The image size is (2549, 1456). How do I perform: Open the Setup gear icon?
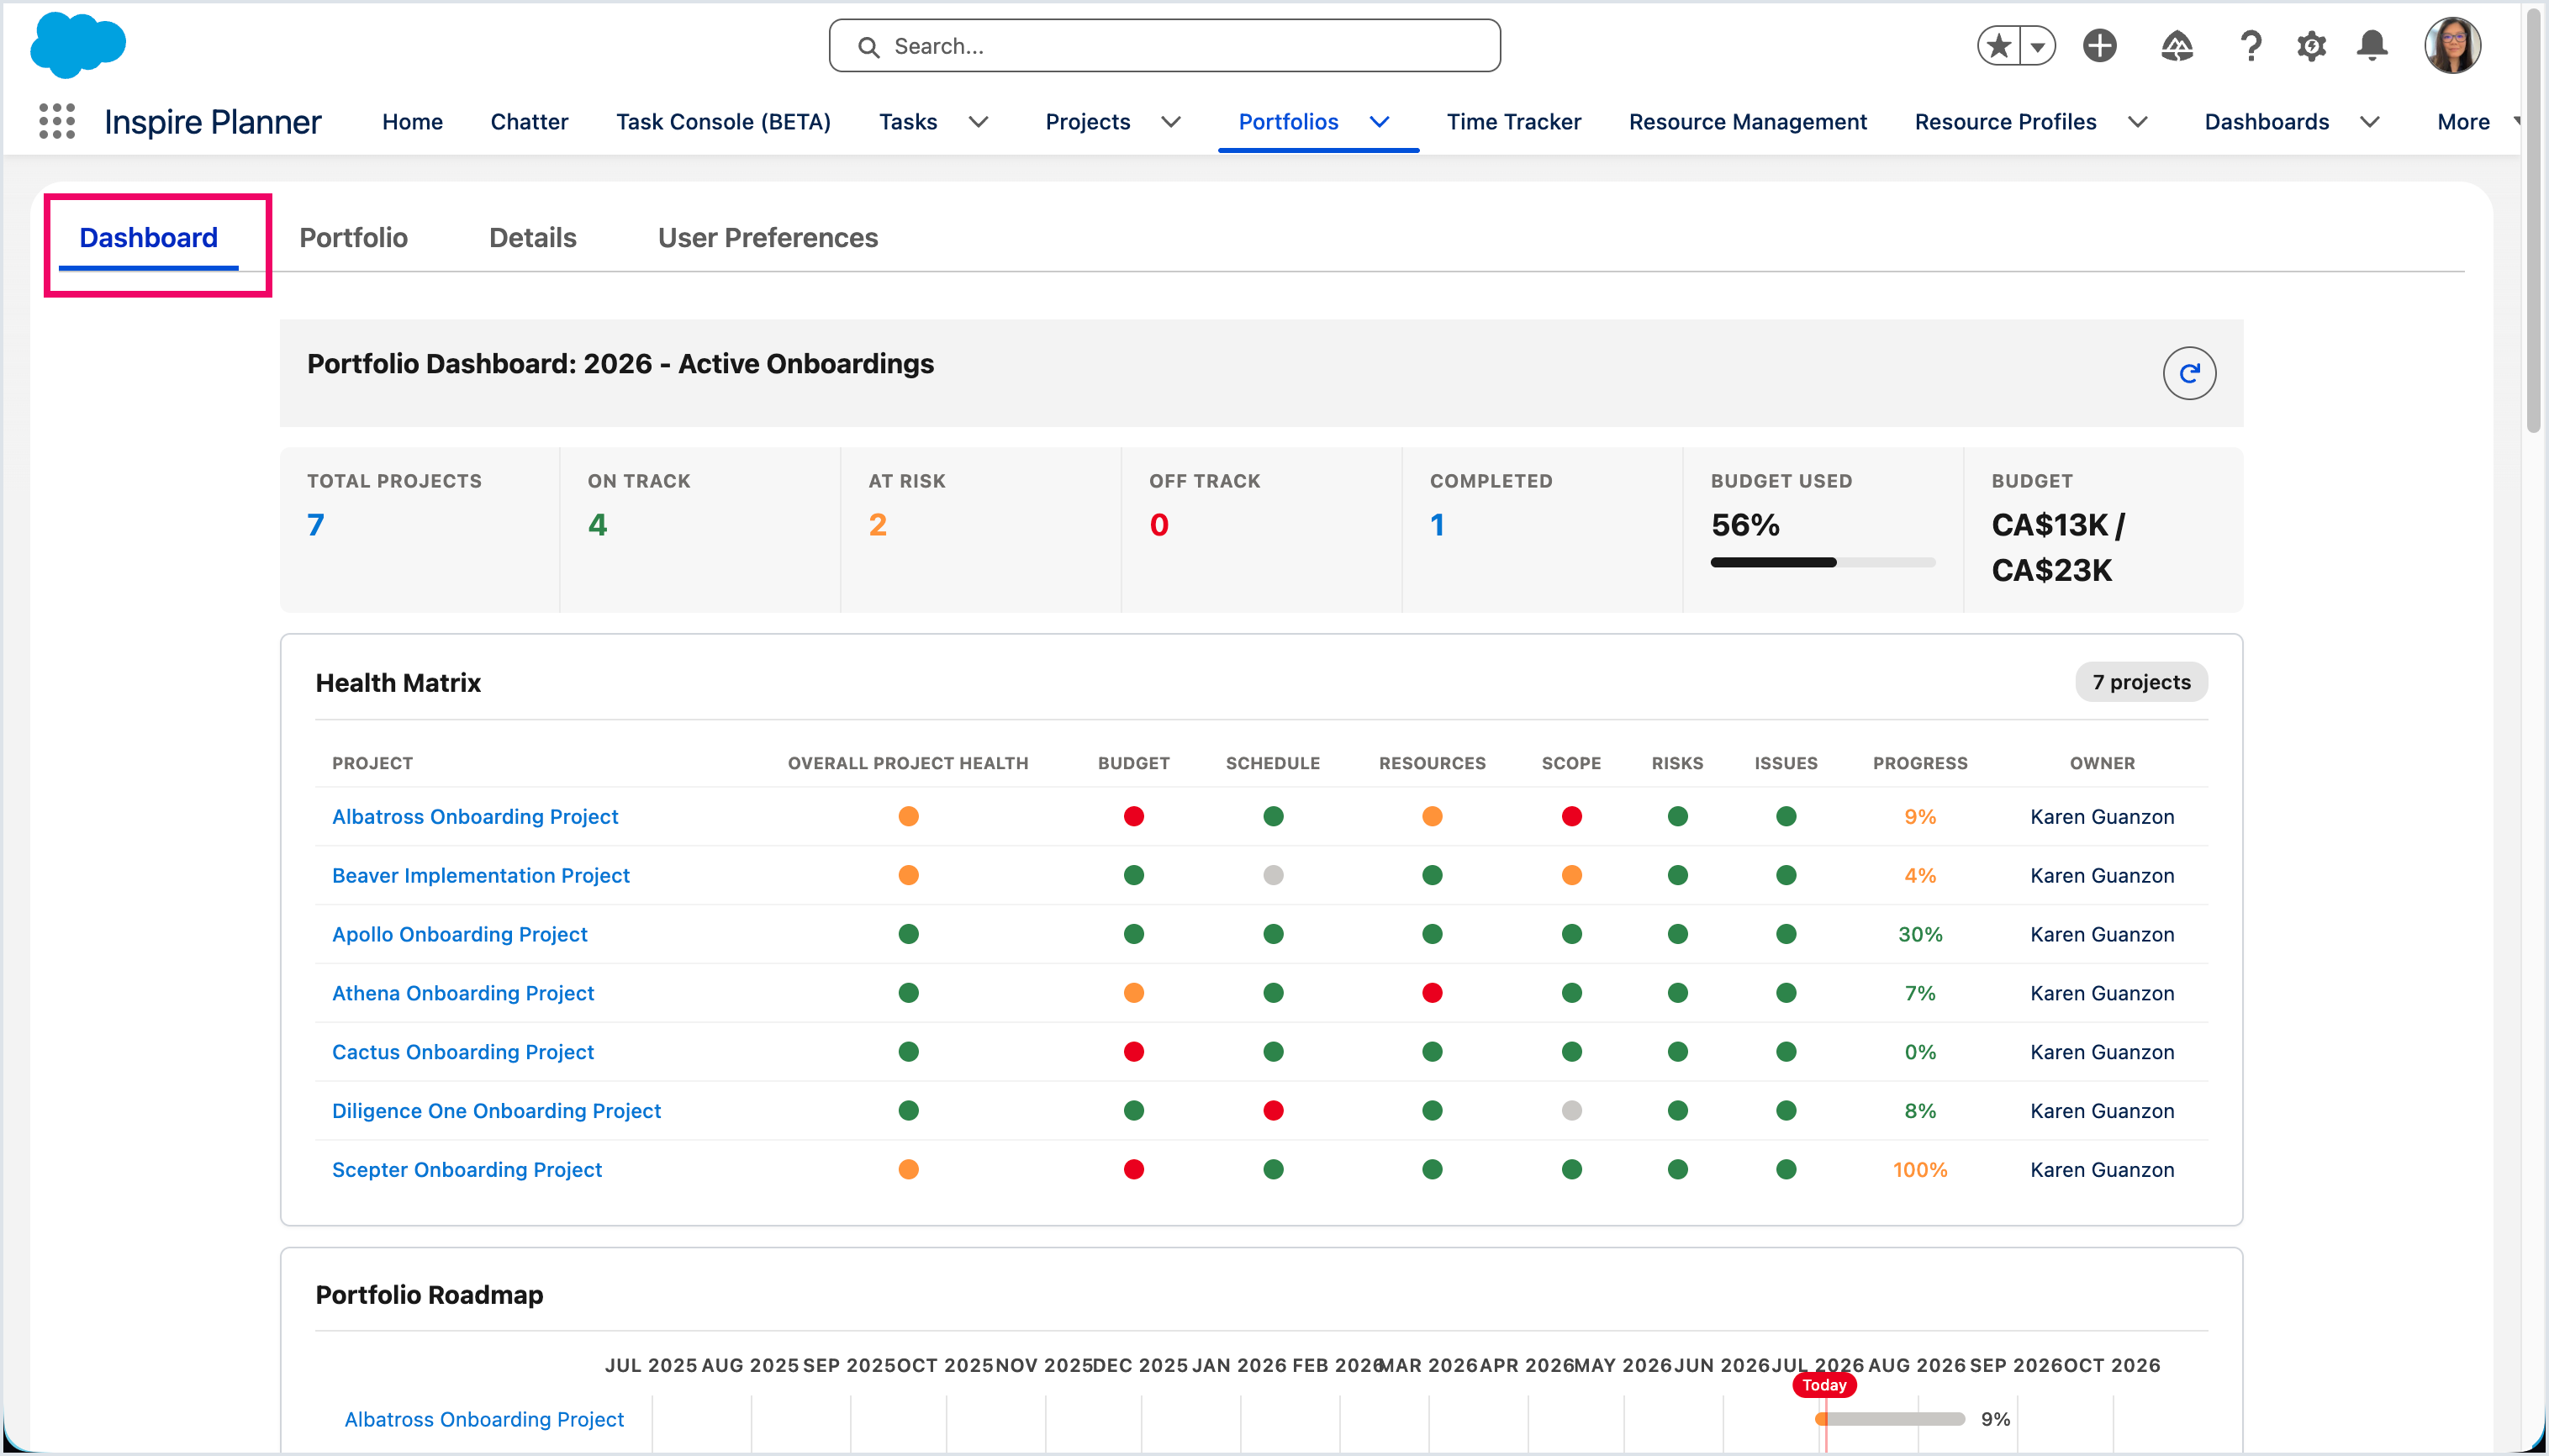click(2311, 46)
